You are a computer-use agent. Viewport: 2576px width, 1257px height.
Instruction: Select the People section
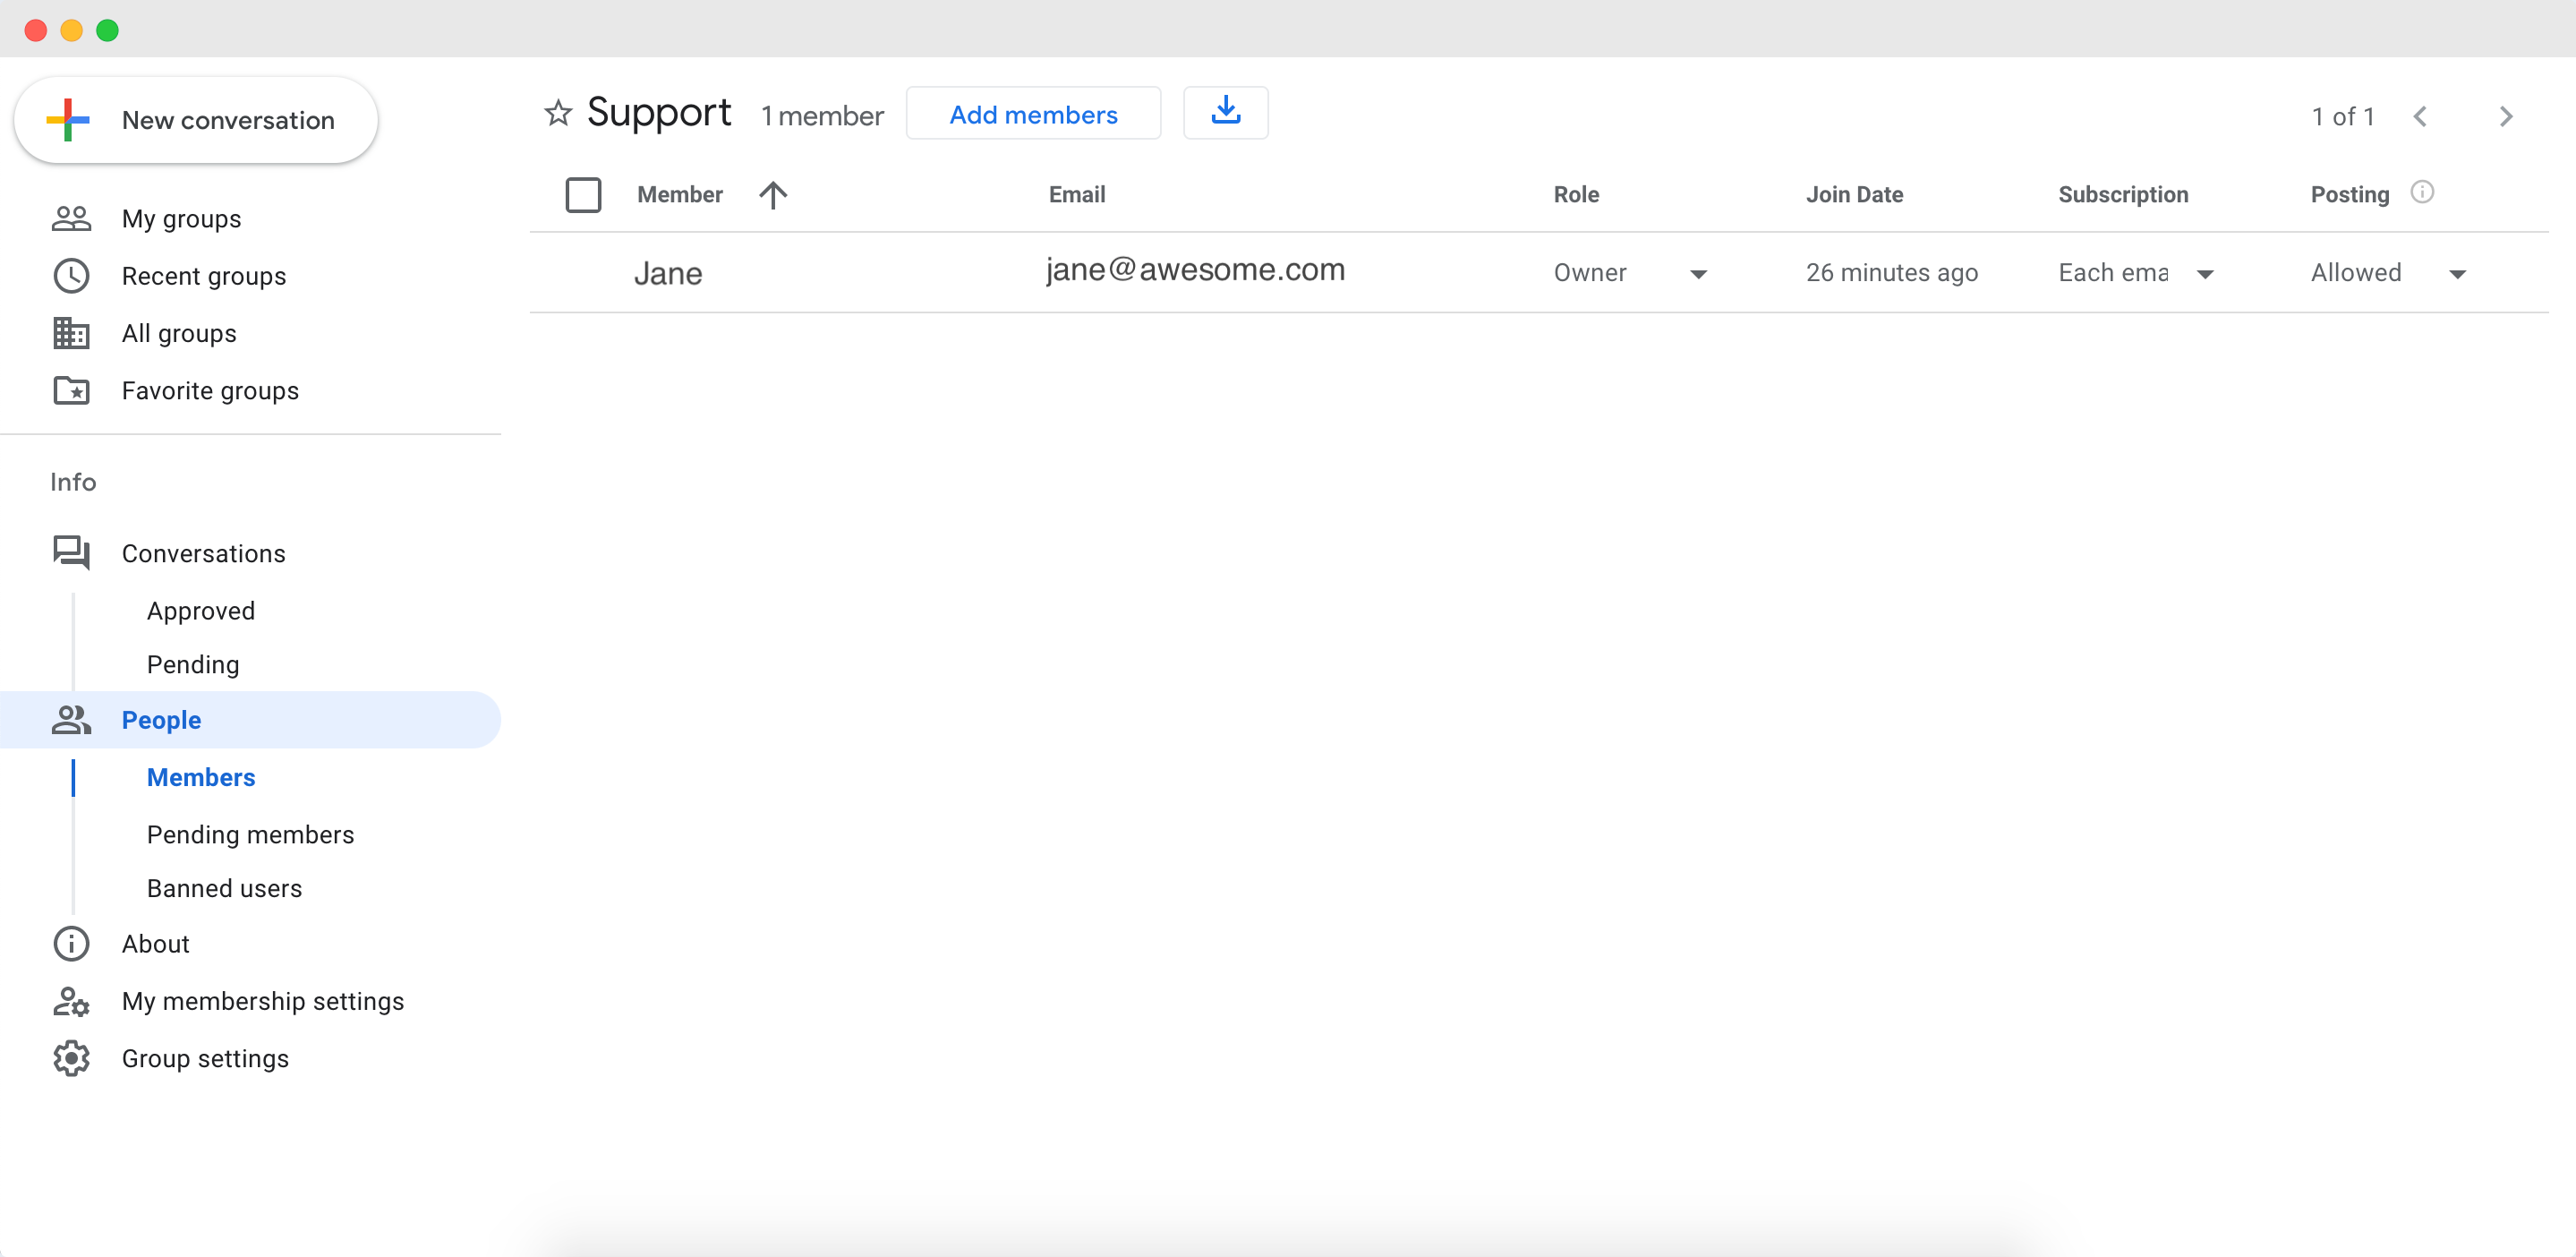point(250,720)
